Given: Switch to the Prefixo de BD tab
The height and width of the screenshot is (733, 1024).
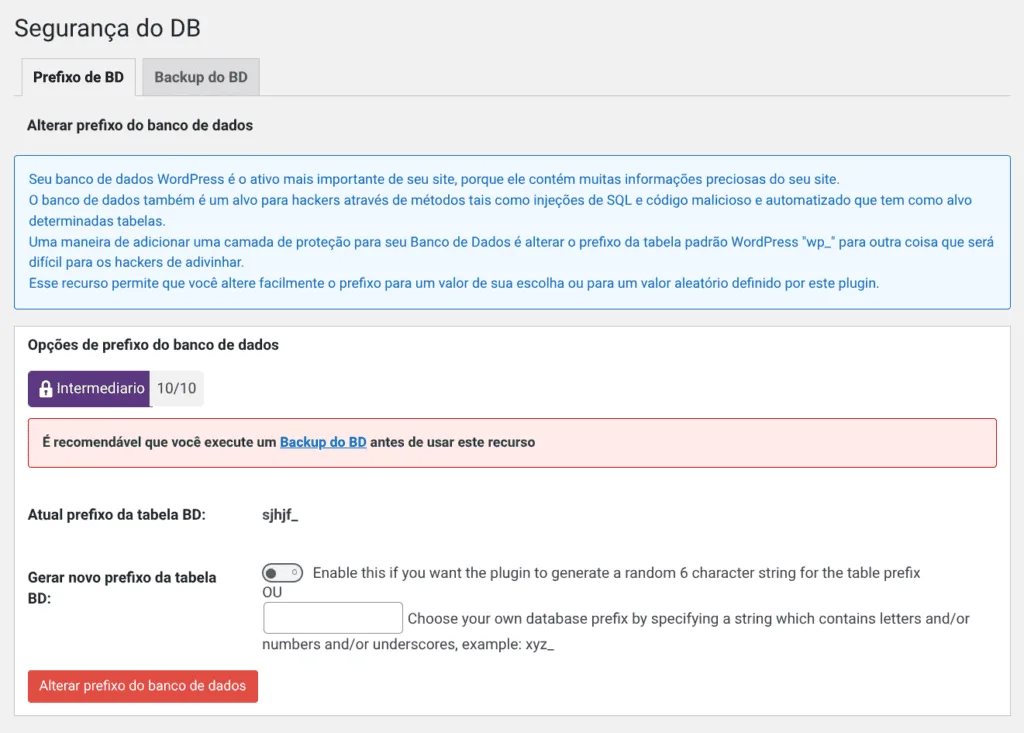Looking at the screenshot, I should point(78,77).
